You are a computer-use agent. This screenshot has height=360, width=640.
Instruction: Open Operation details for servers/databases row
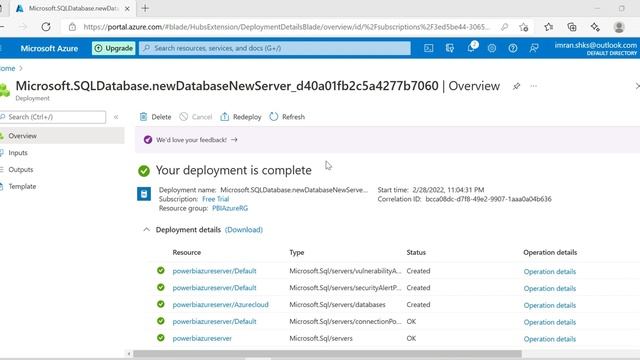pyautogui.click(x=550, y=305)
